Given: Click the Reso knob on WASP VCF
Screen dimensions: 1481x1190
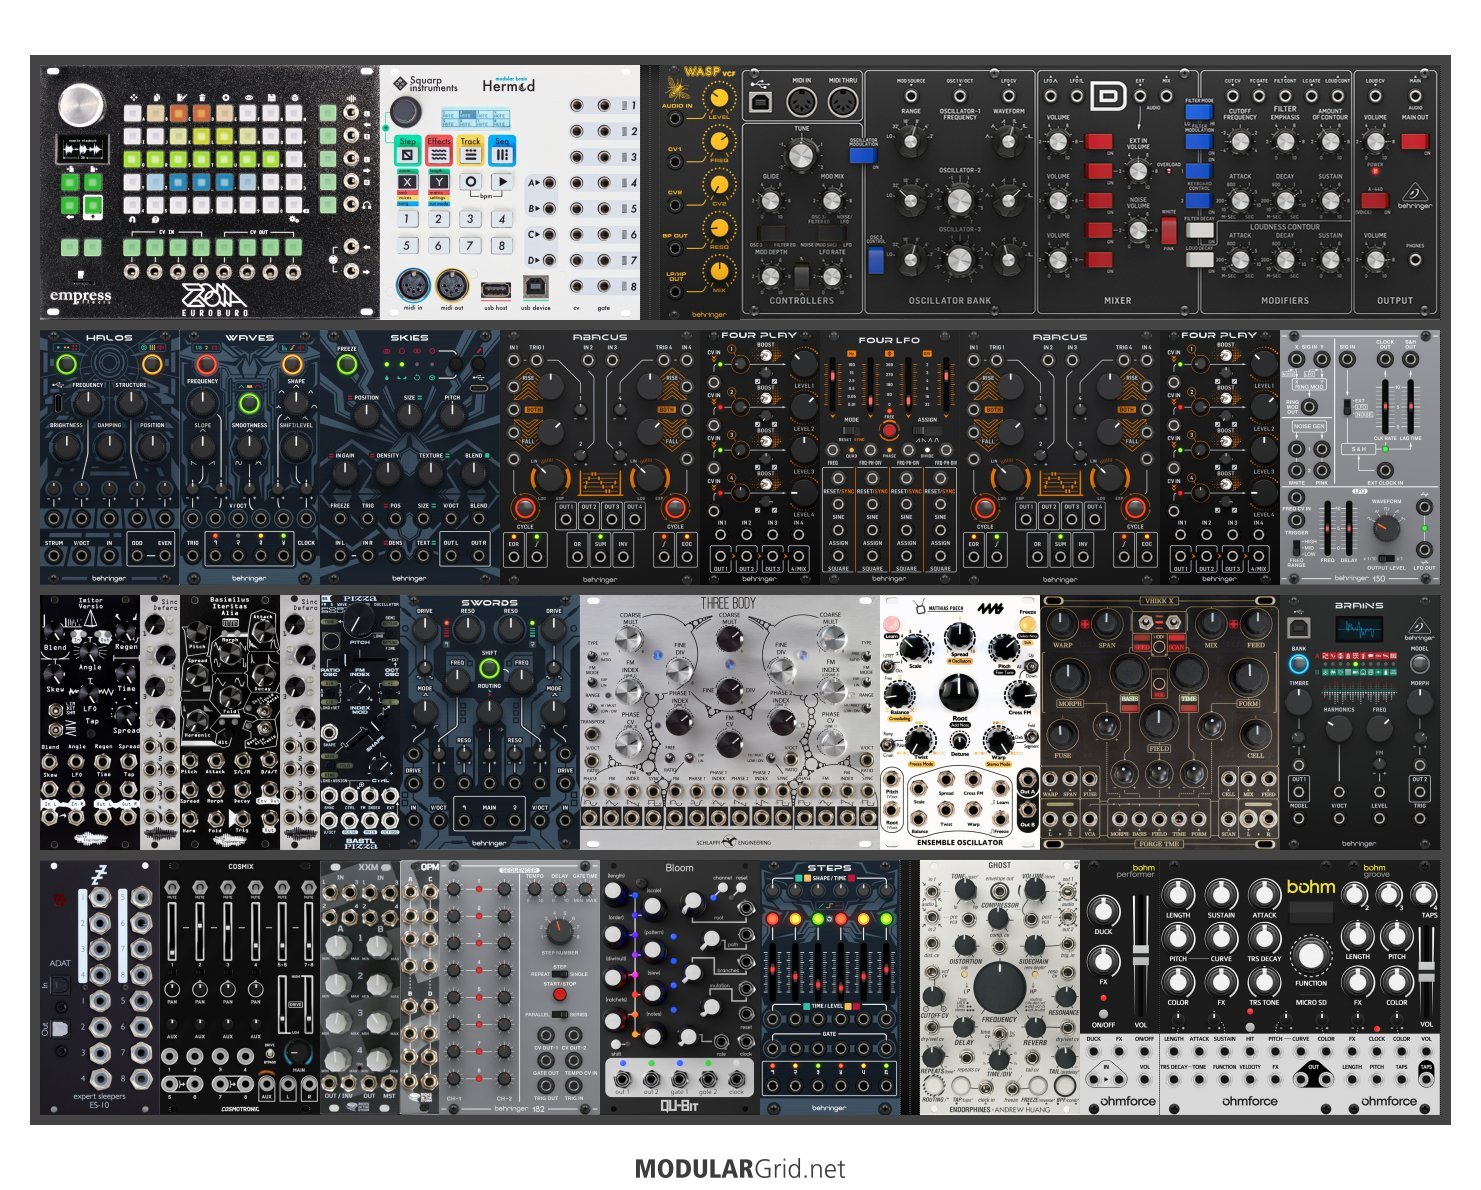Looking at the screenshot, I should (x=717, y=228).
